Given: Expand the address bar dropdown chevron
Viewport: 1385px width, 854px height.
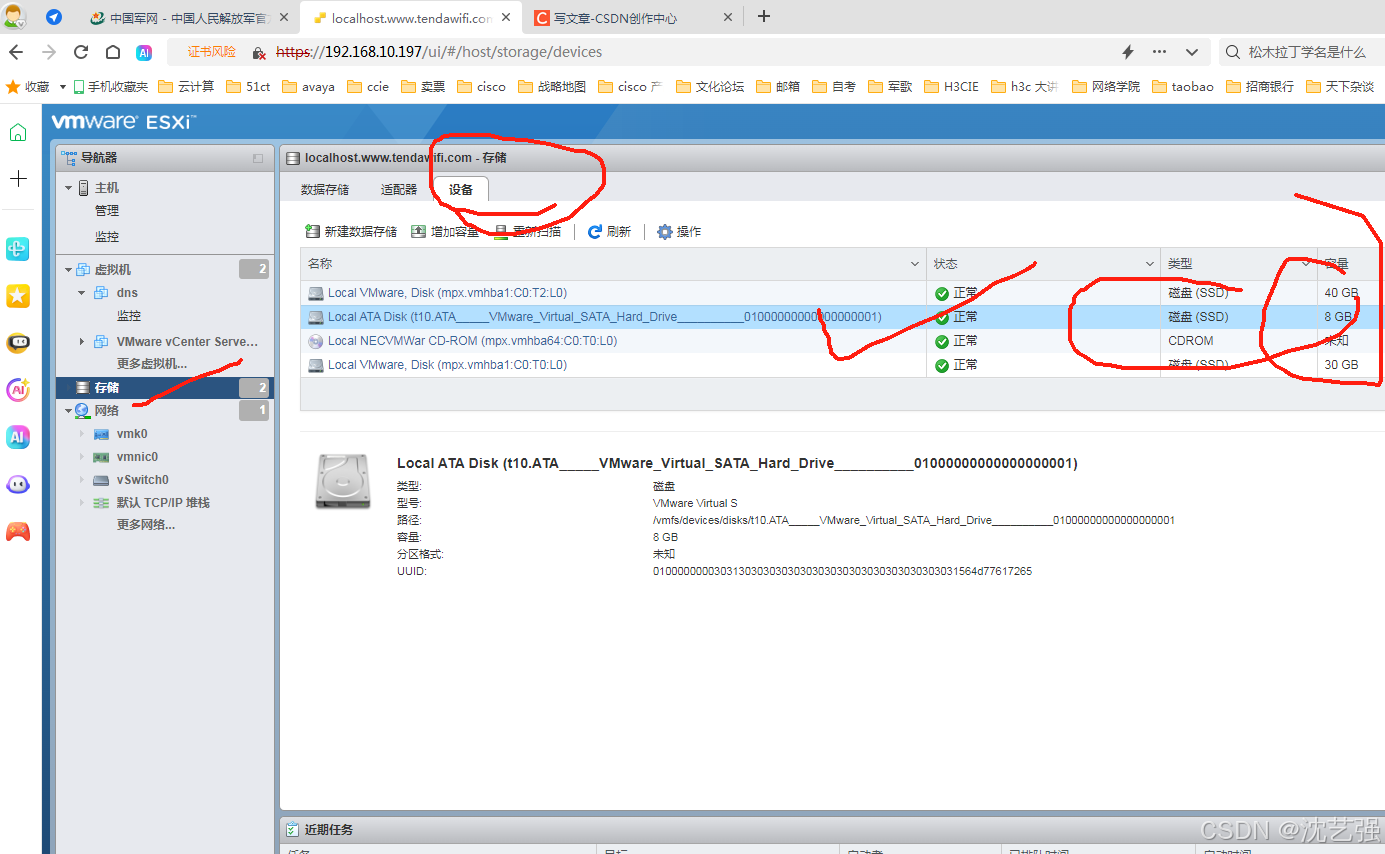Looking at the screenshot, I should point(1191,52).
